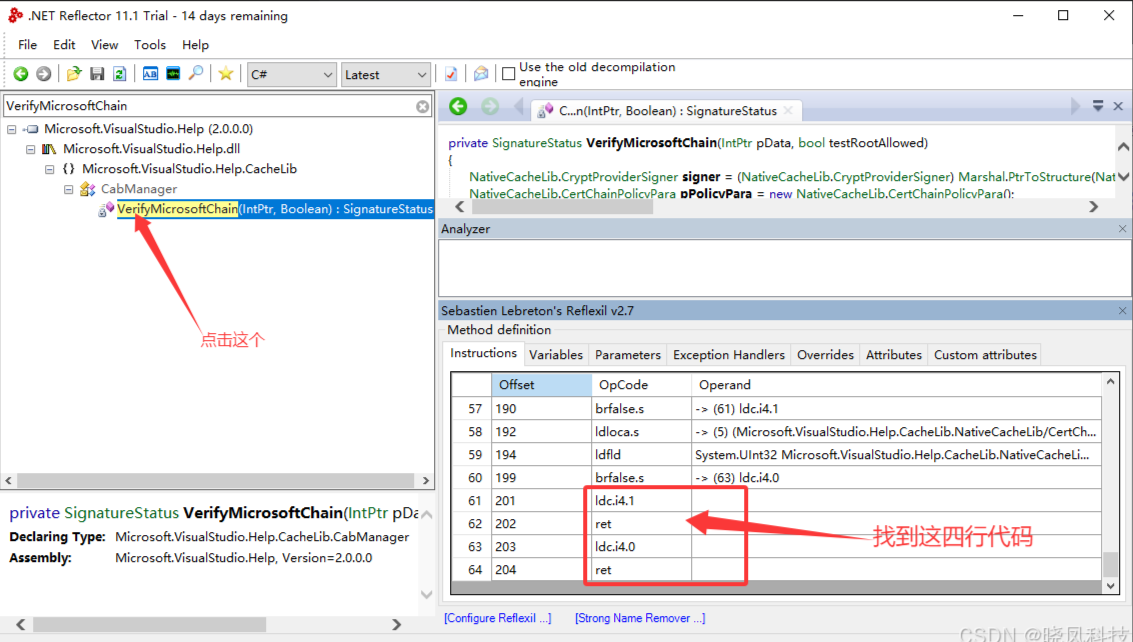Viewport: 1133px width, 642px height.
Task: Switch to the Parameters tab
Action: pos(627,355)
